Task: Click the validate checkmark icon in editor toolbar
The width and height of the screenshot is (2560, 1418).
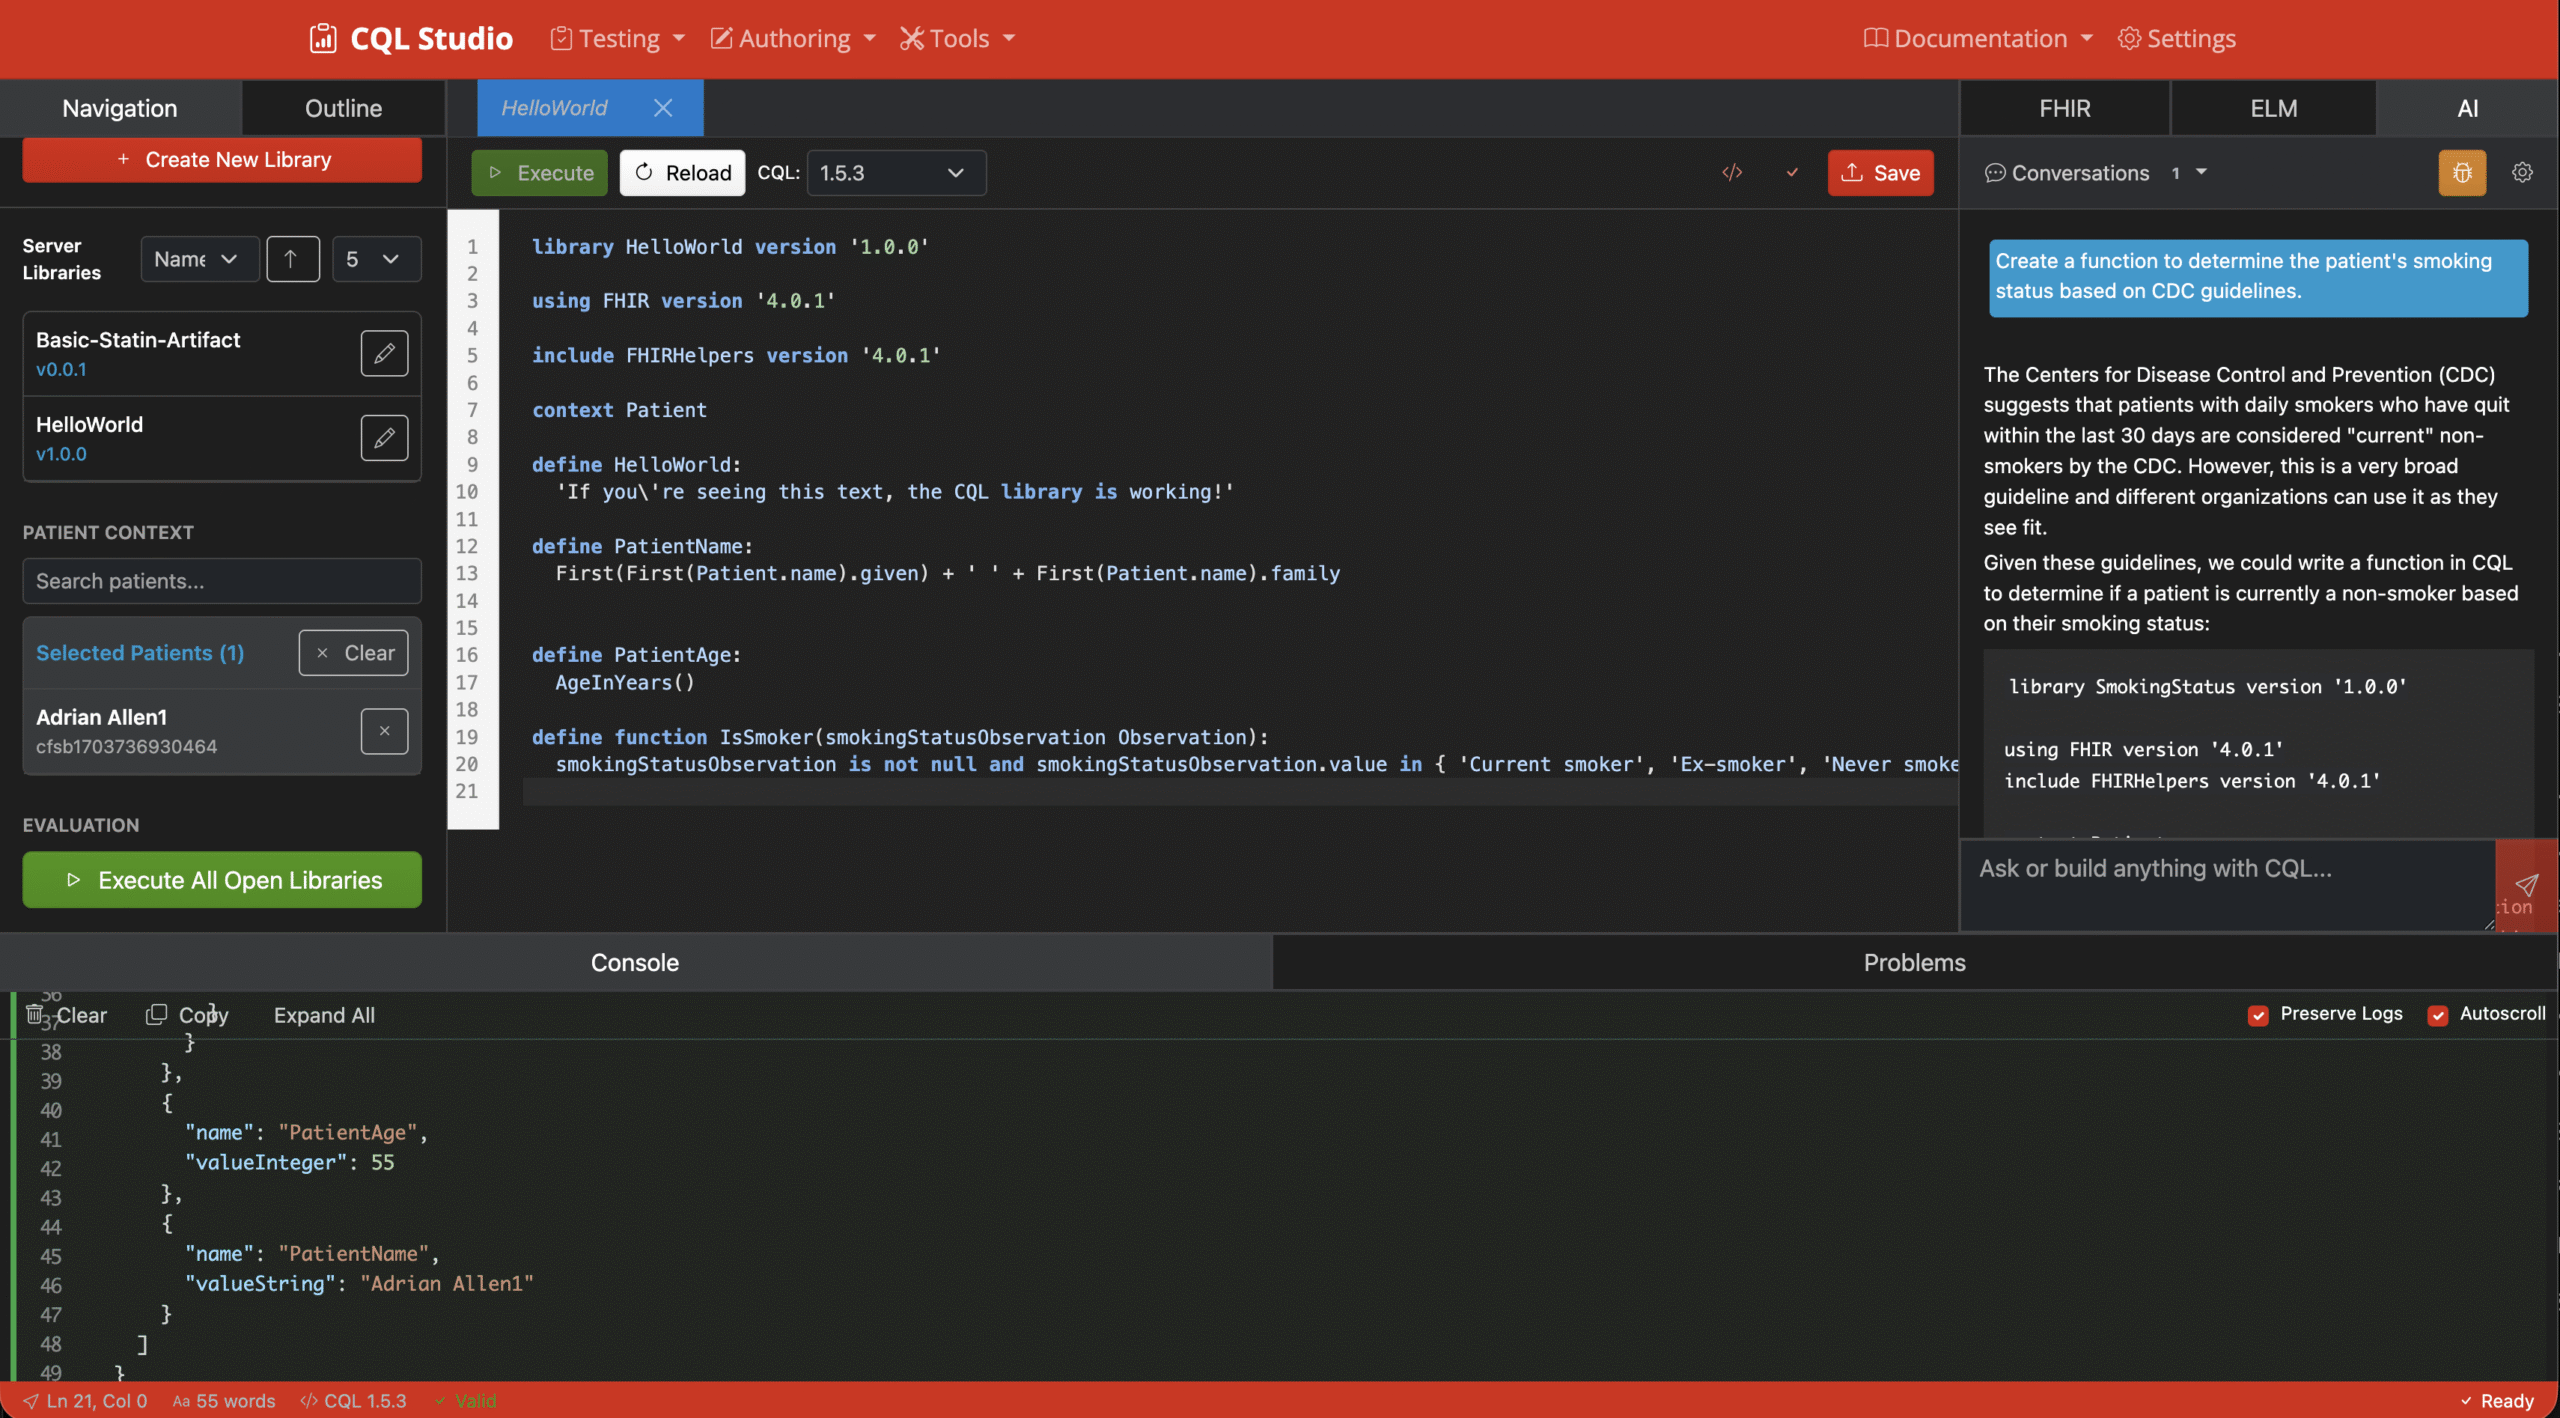Action: pyautogui.click(x=1792, y=172)
